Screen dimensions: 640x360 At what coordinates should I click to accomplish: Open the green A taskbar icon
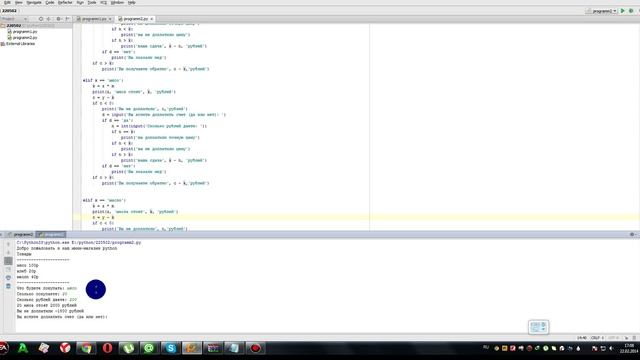[23, 348]
